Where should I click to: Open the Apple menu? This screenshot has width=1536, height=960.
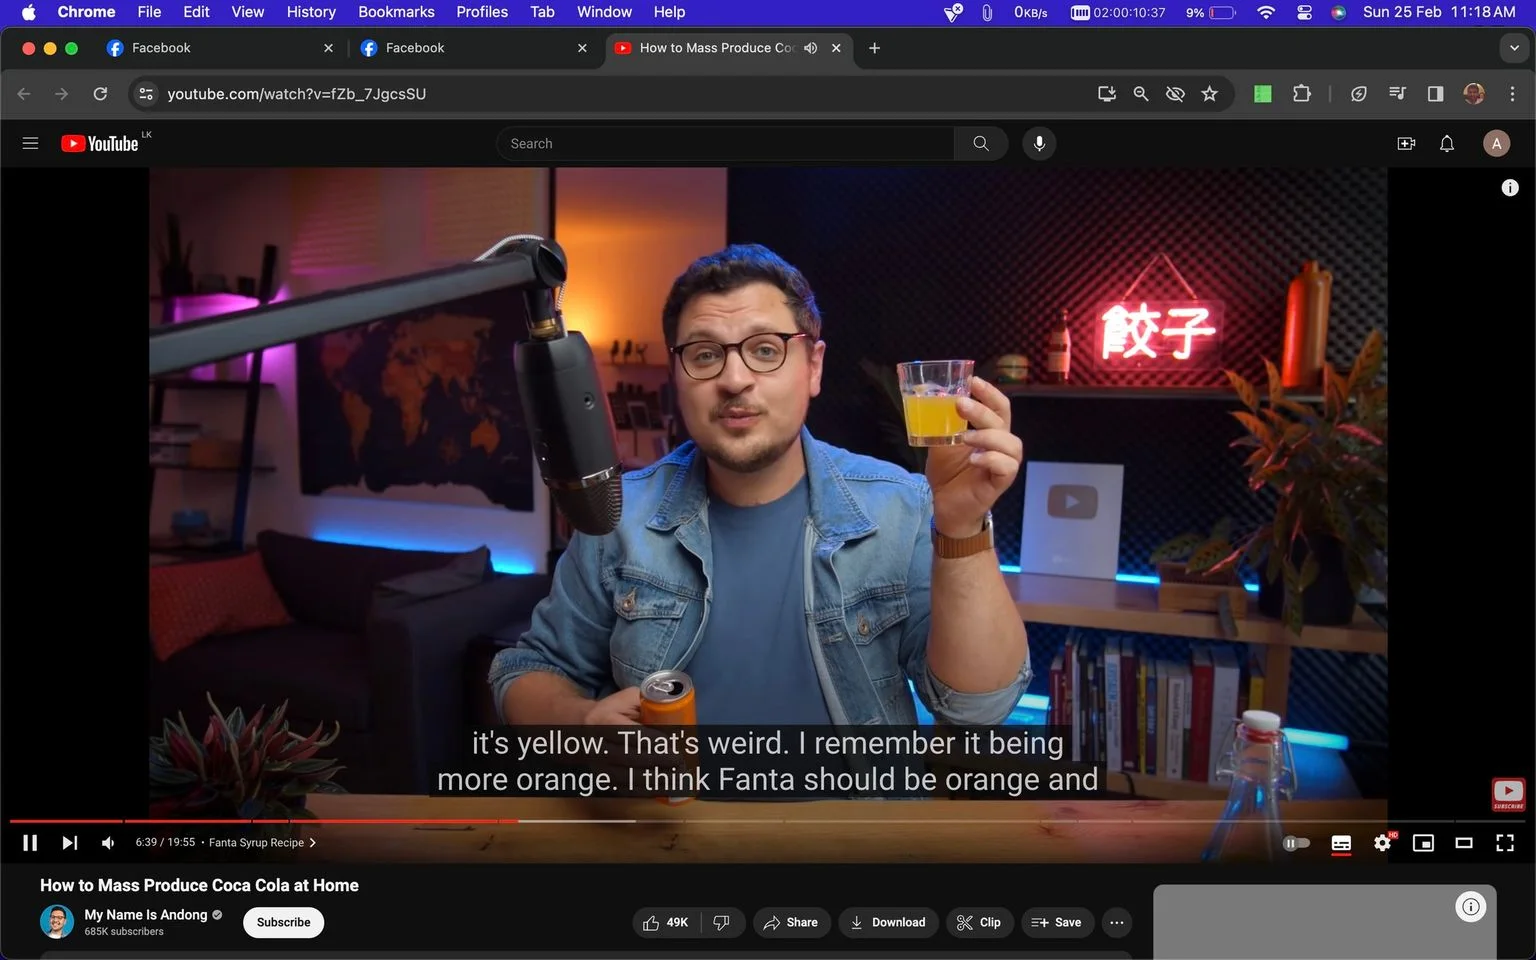point(28,12)
